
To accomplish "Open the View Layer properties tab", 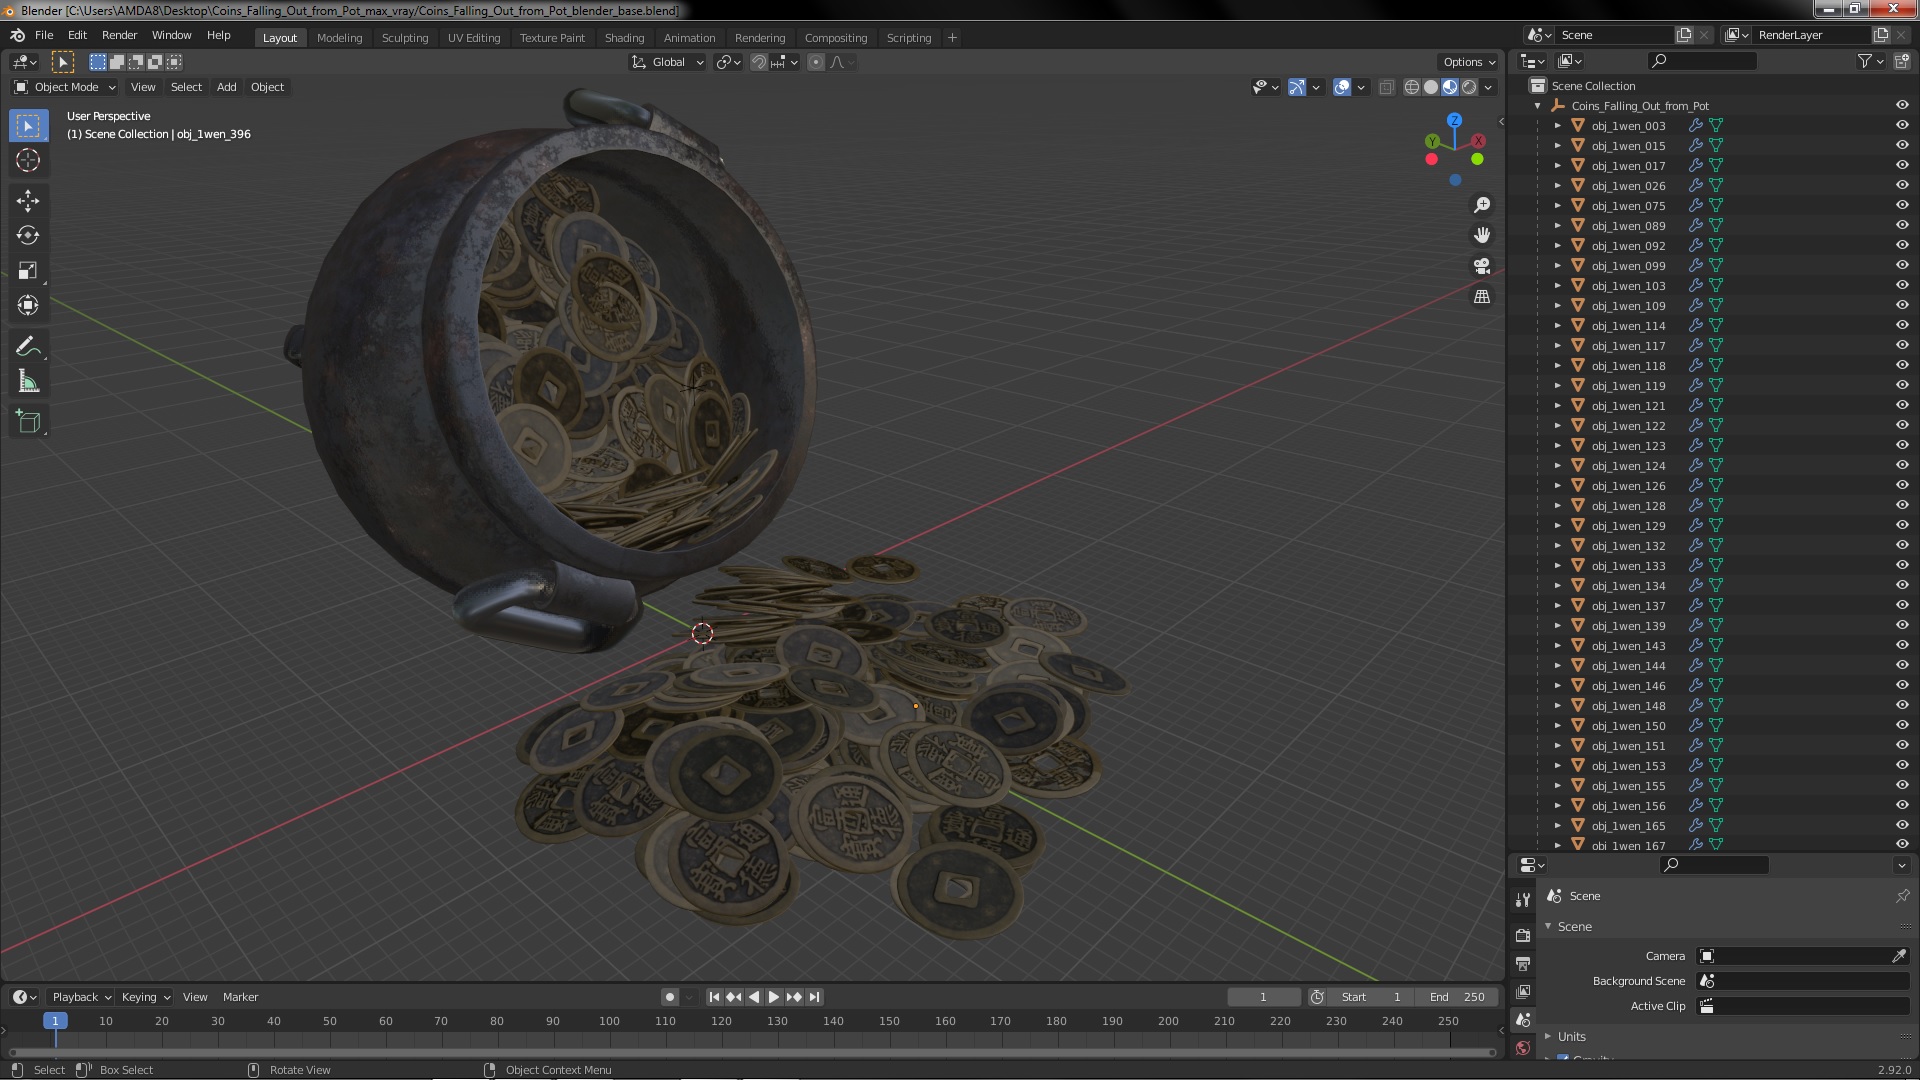I will pyautogui.click(x=1523, y=992).
